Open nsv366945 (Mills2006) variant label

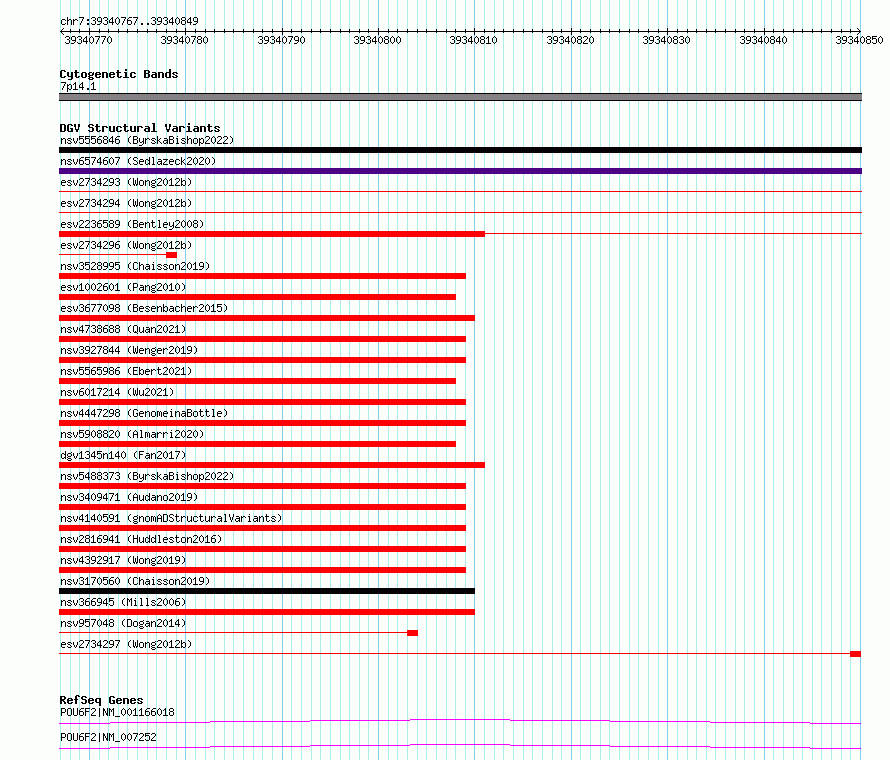tap(123, 602)
